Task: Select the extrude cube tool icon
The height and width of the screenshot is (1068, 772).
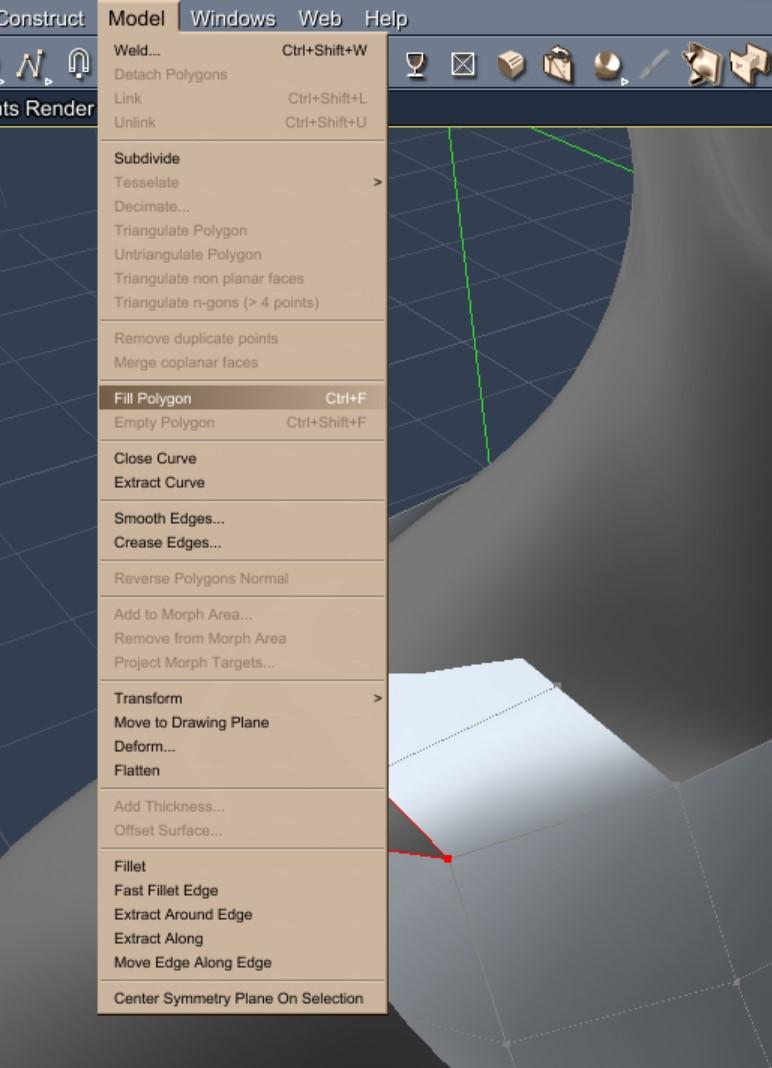Action: [x=511, y=65]
